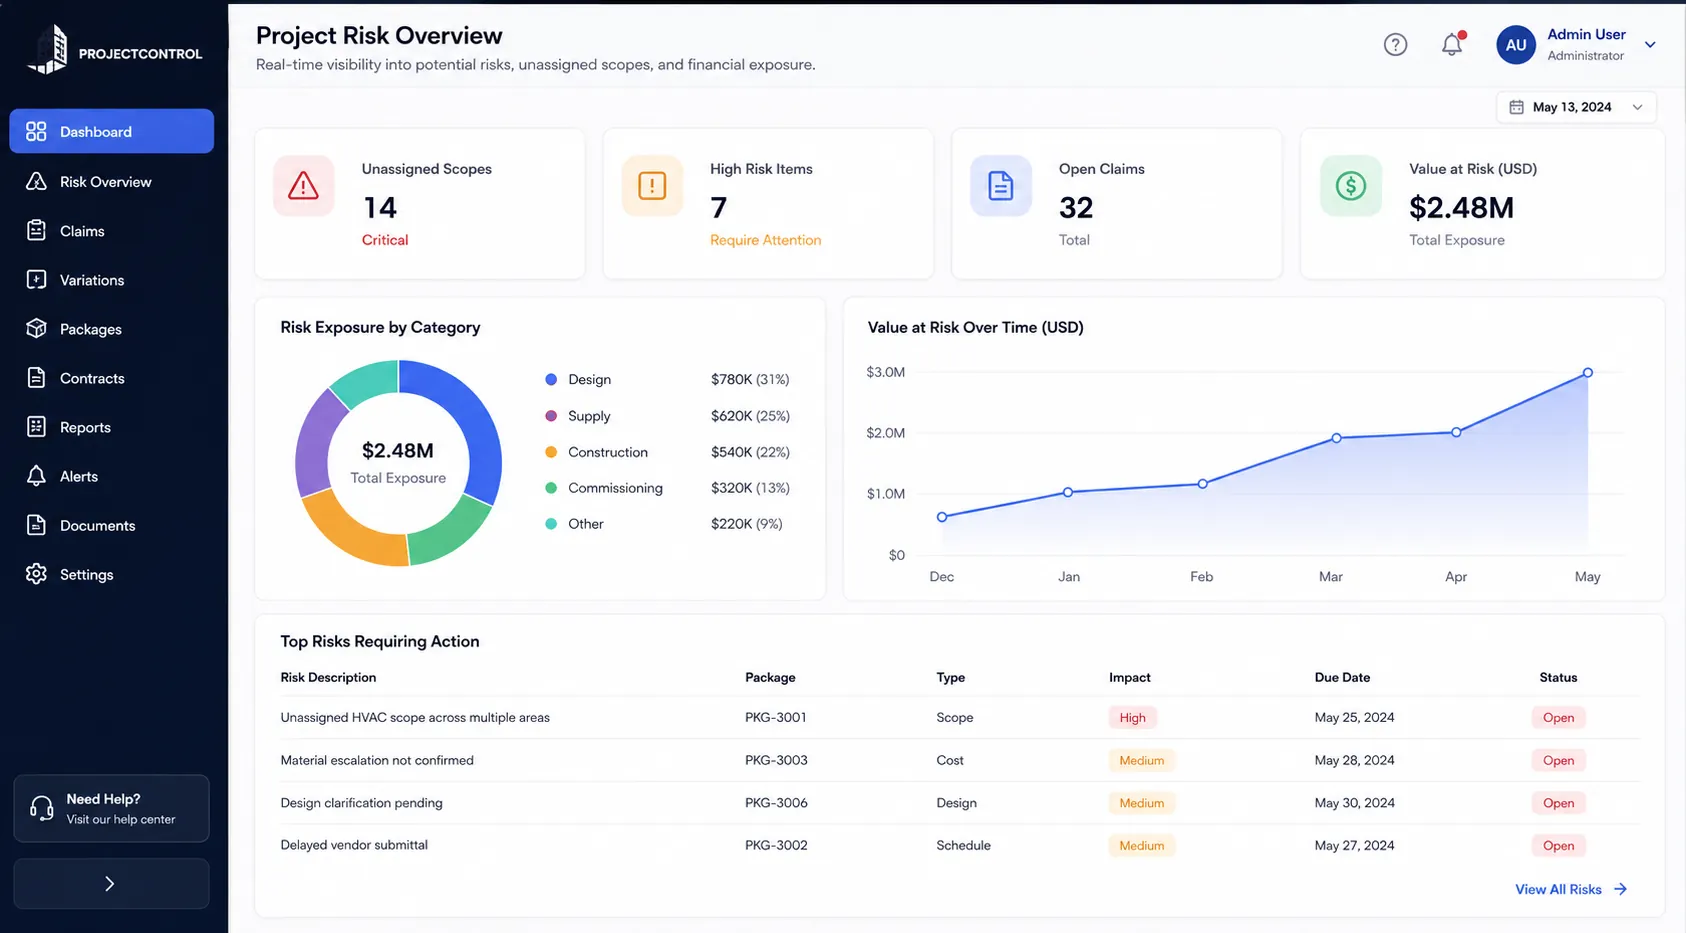1686x933 pixels.
Task: Expand the Admin User account menu
Action: (x=1650, y=45)
